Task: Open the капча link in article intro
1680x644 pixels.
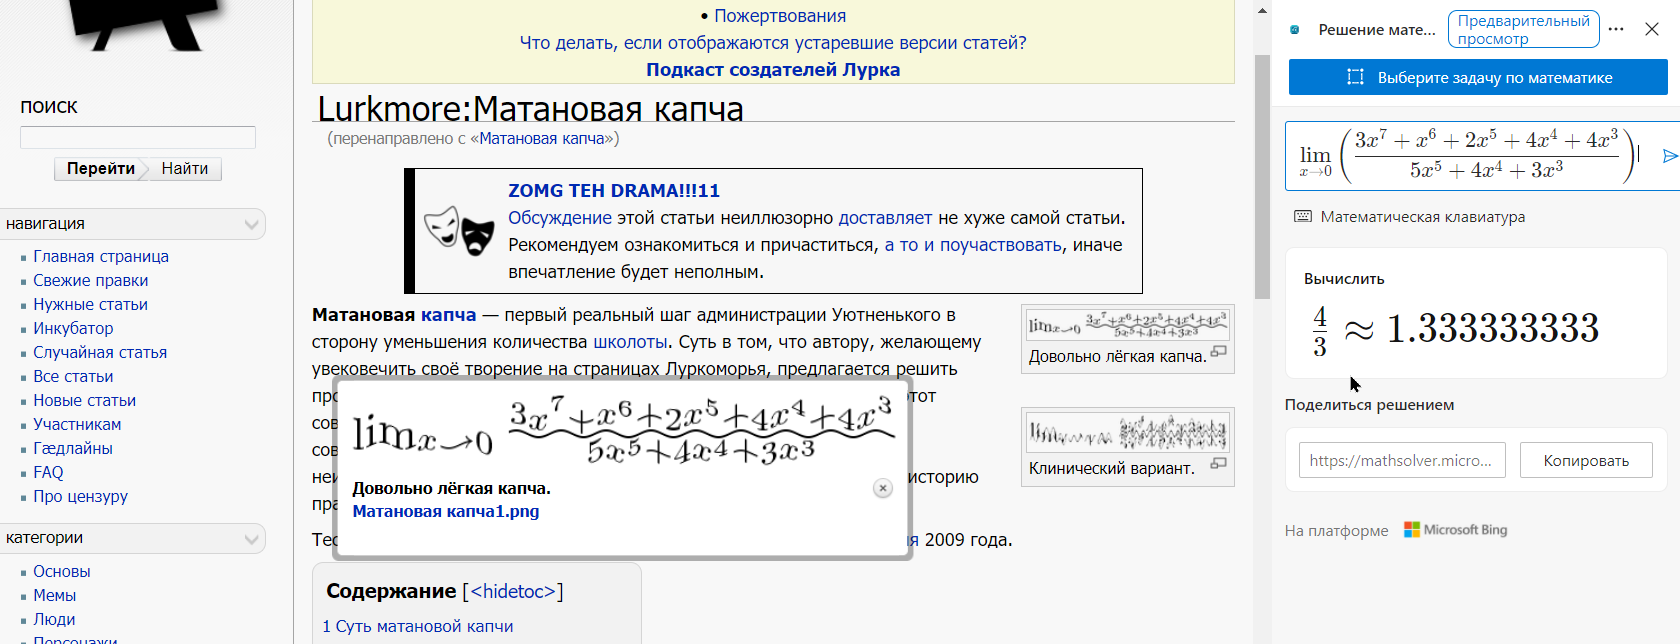Action: point(449,315)
